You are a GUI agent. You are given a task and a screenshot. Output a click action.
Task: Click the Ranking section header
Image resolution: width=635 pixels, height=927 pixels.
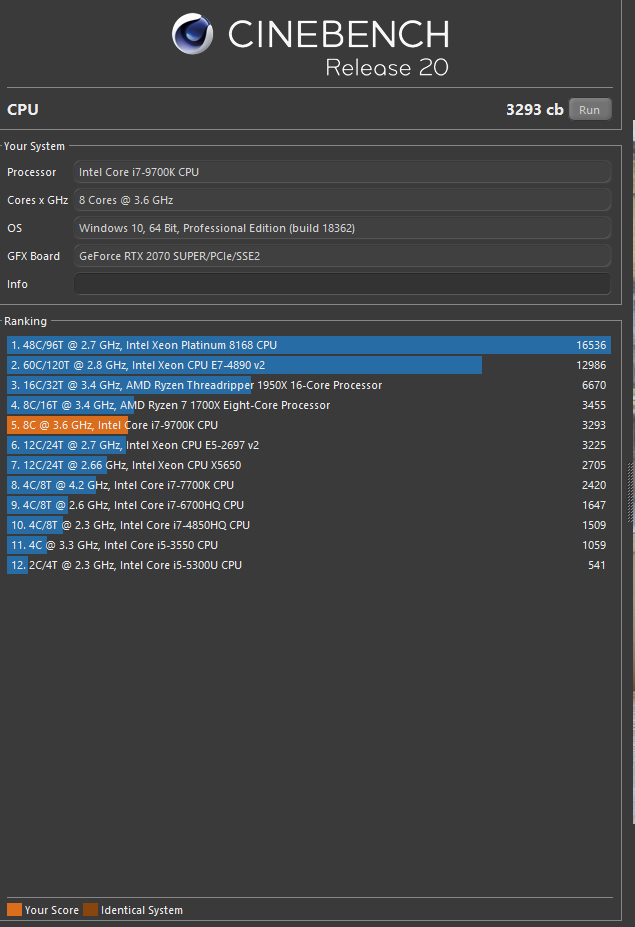pos(25,321)
